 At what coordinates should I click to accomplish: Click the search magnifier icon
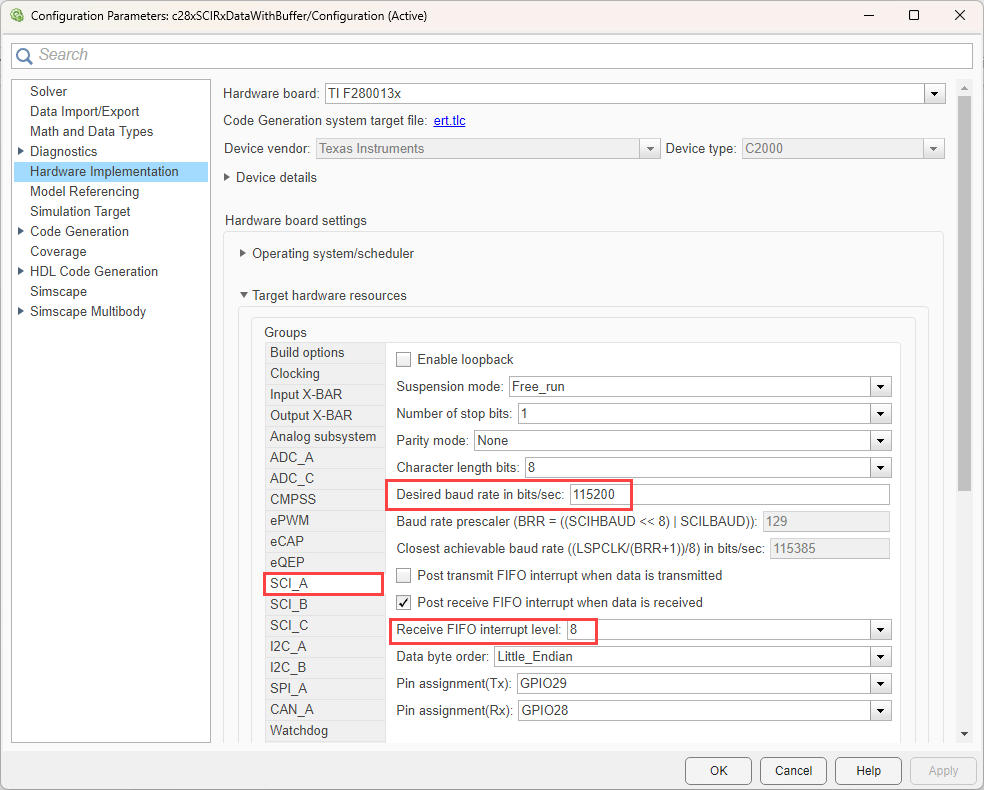[x=25, y=55]
